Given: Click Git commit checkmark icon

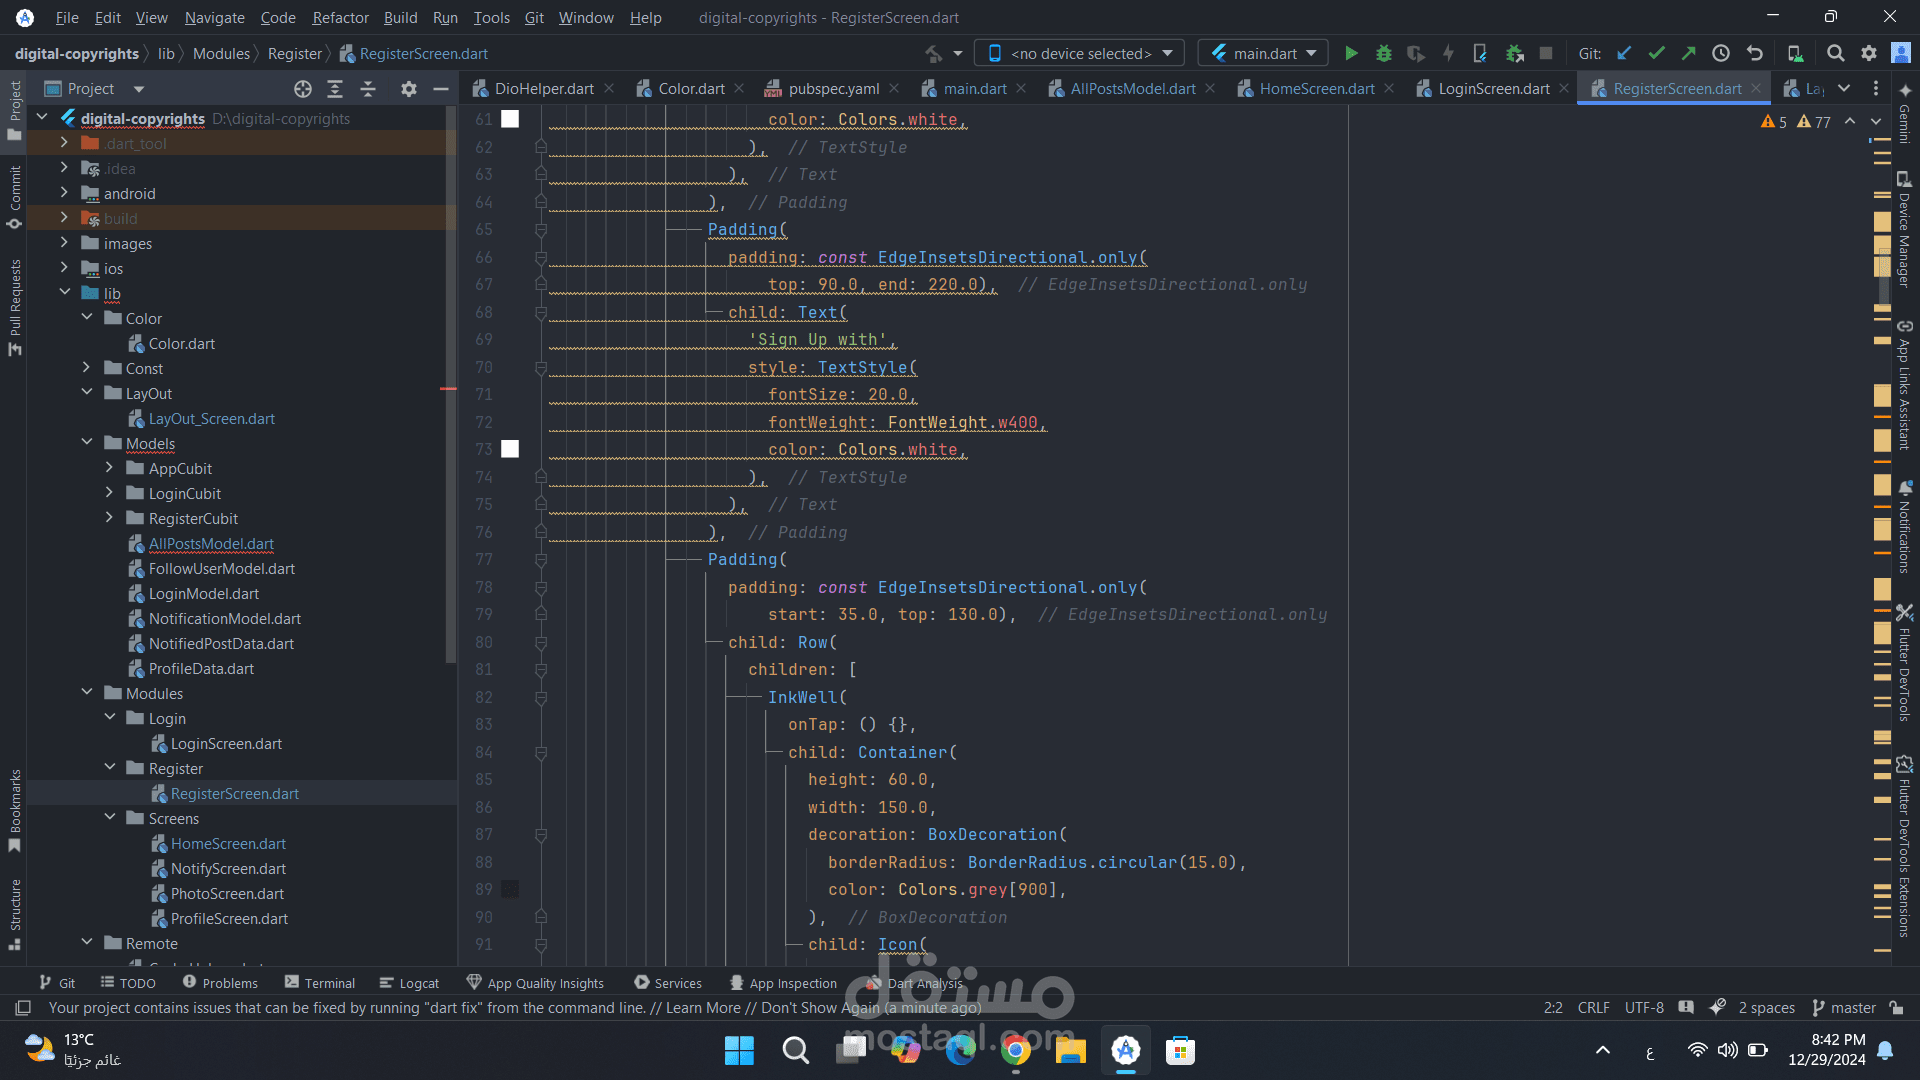Looking at the screenshot, I should tap(1656, 54).
